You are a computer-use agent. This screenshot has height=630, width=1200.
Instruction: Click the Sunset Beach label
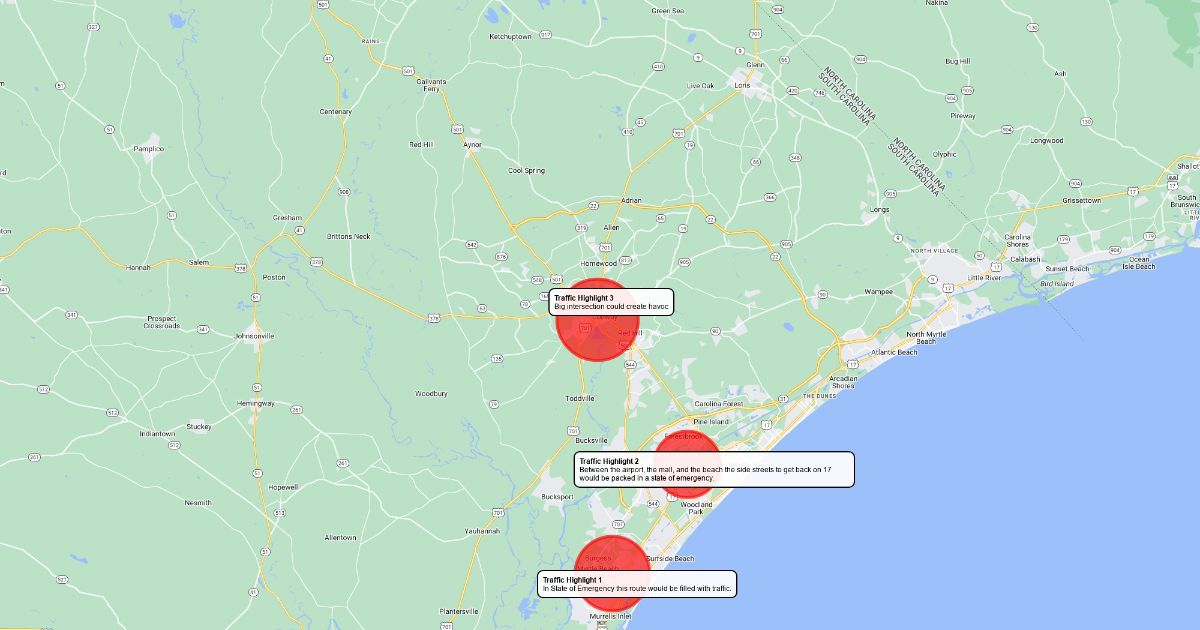1068,269
